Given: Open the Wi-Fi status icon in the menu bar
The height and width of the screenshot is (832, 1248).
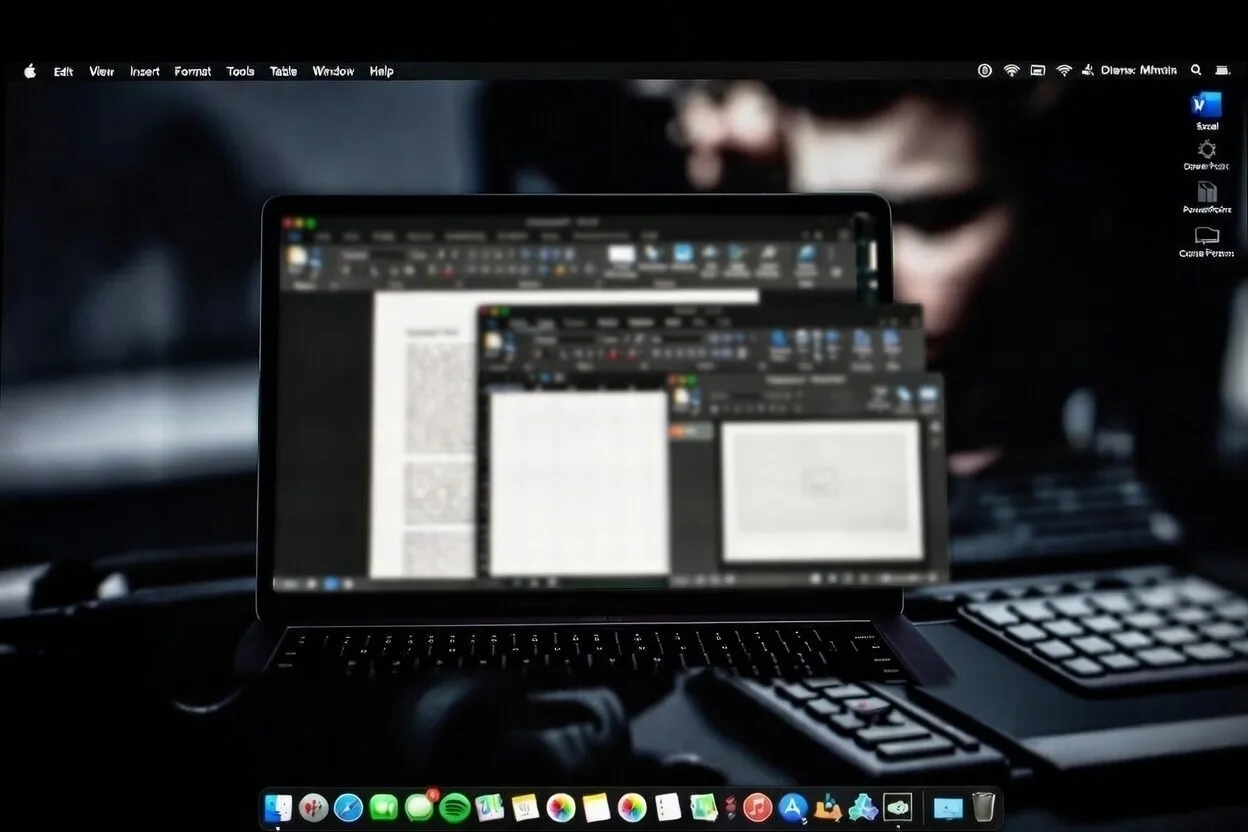Looking at the screenshot, I should coord(1011,70).
